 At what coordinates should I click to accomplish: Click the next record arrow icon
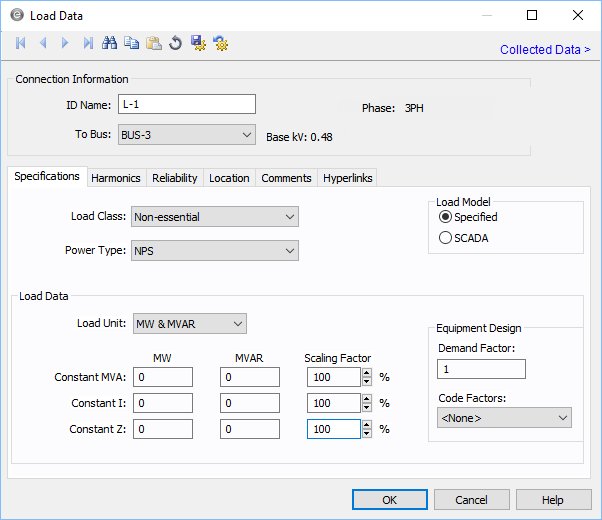tap(65, 43)
